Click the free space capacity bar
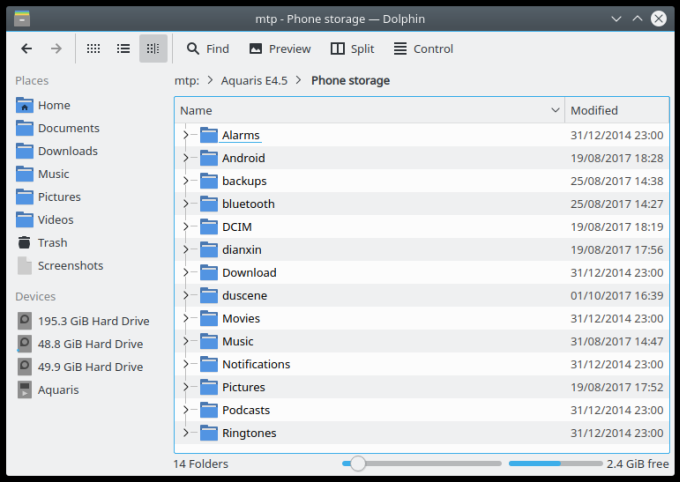Image resolution: width=680 pixels, height=482 pixels. 556,464
